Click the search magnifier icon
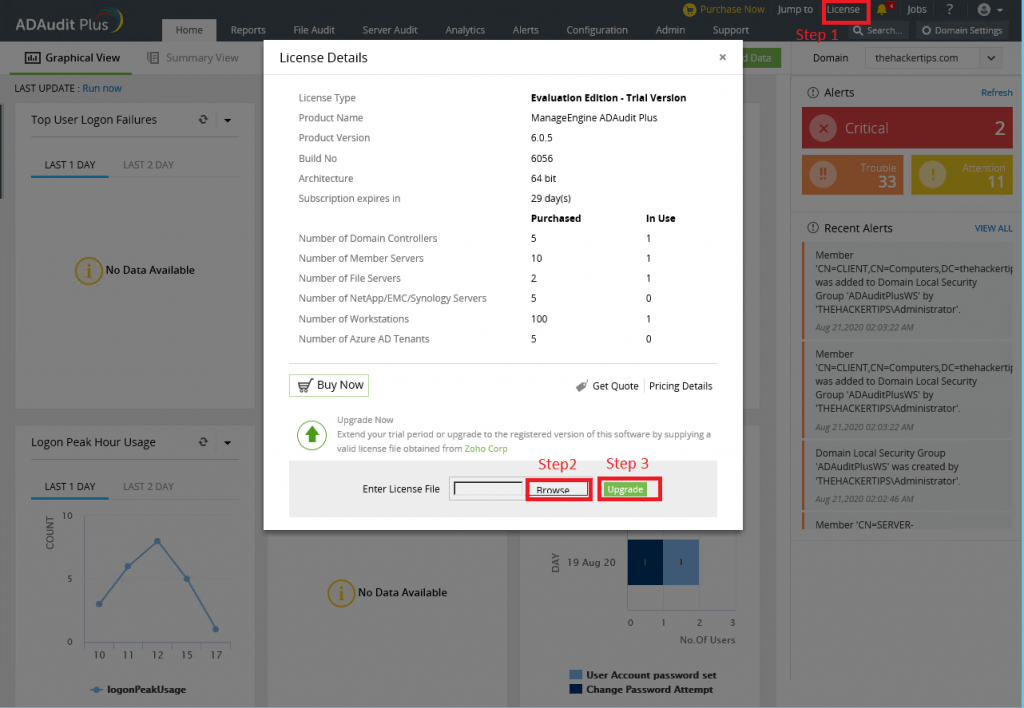This screenshot has width=1024, height=708. tap(858, 30)
